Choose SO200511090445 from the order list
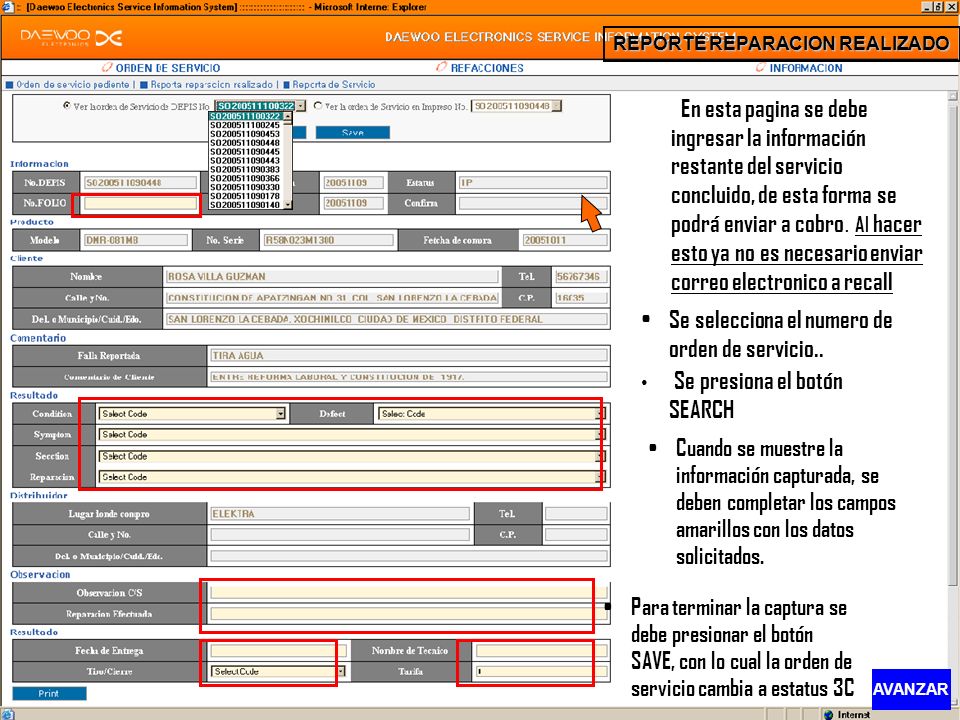This screenshot has height=720, width=960. (x=245, y=151)
